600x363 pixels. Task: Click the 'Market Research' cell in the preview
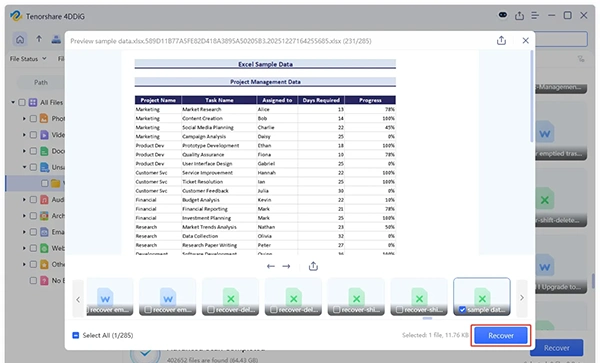201,109
